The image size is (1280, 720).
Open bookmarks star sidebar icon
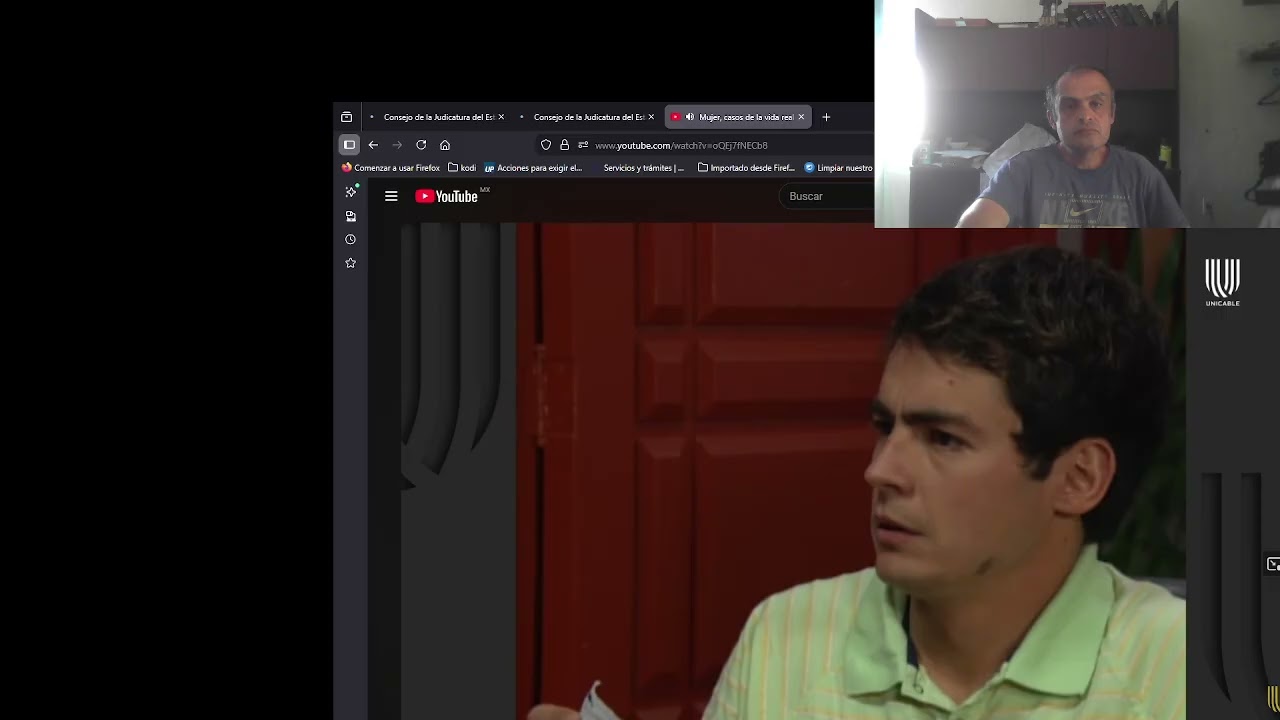click(351, 263)
